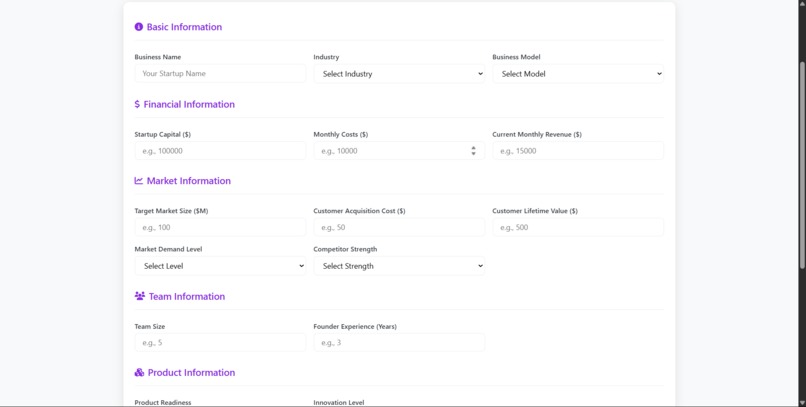Click the Financial Information heading text
The image size is (806, 407).
coord(189,104)
